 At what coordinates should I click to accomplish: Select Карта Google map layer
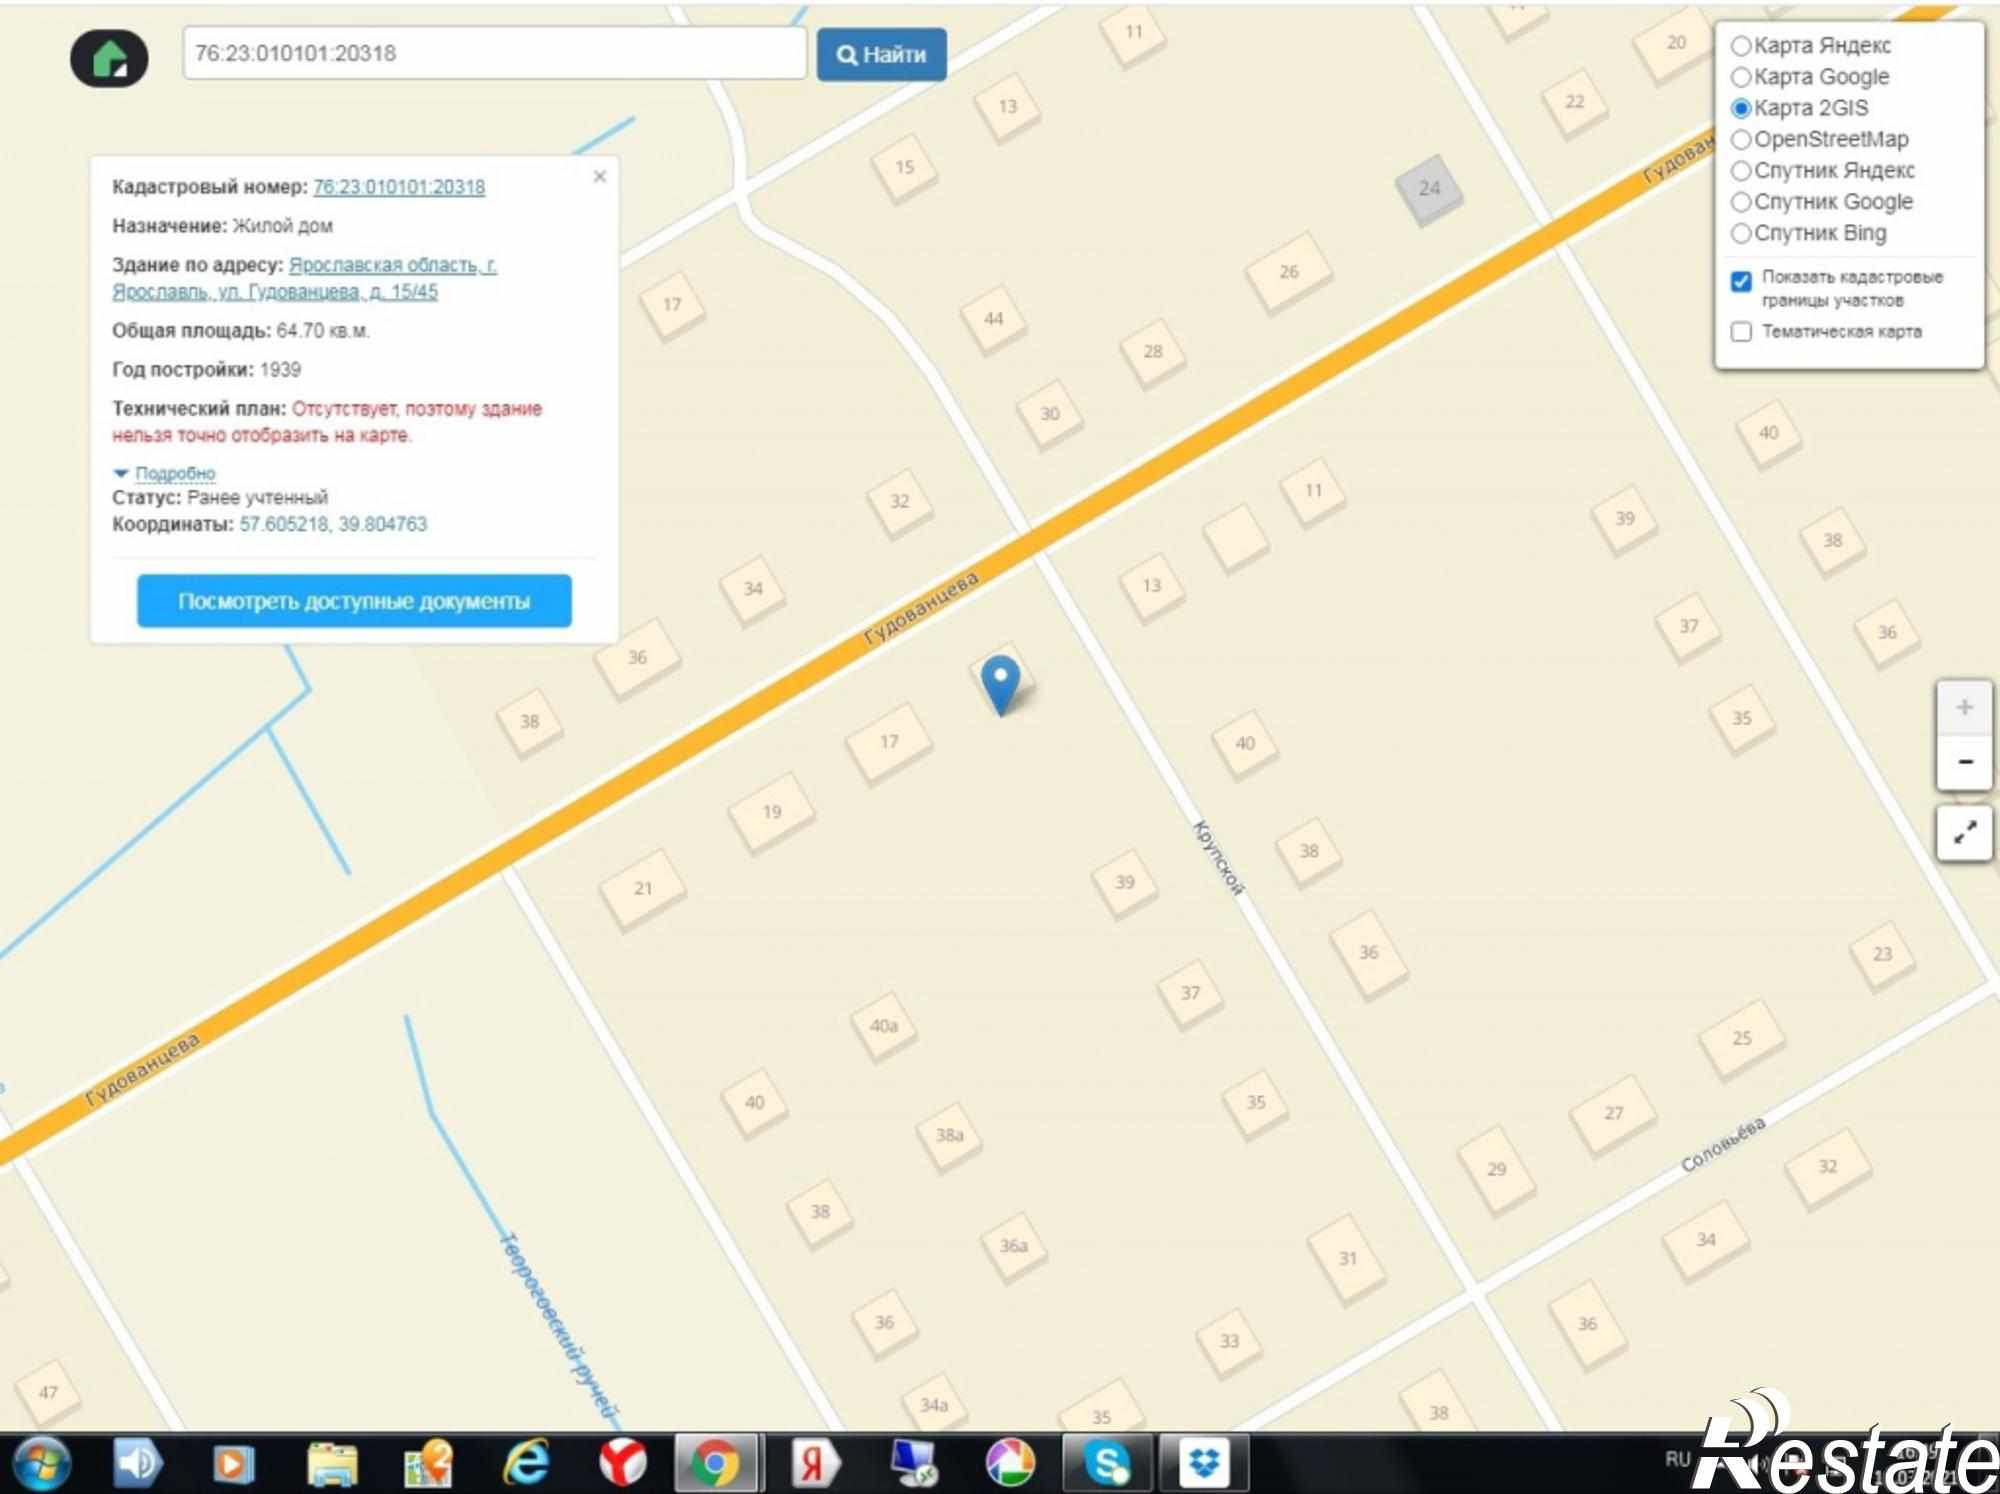coord(1741,77)
